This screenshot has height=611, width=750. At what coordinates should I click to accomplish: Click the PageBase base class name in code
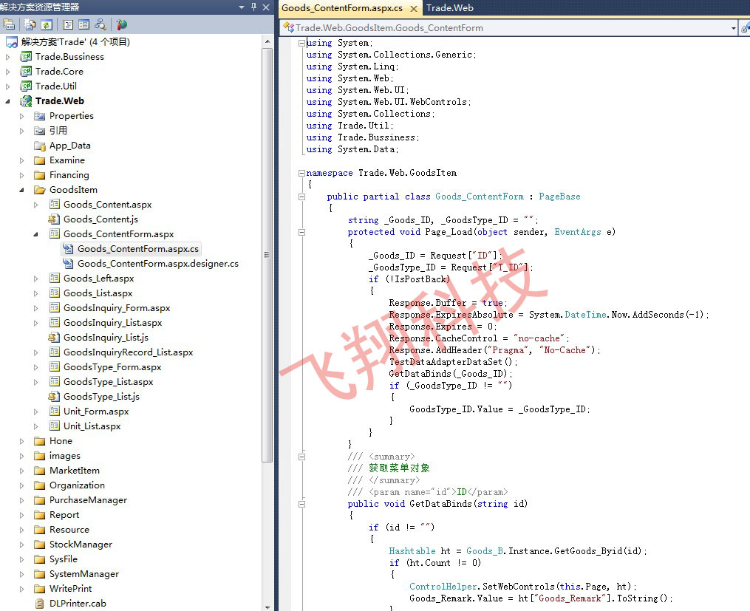(559, 197)
